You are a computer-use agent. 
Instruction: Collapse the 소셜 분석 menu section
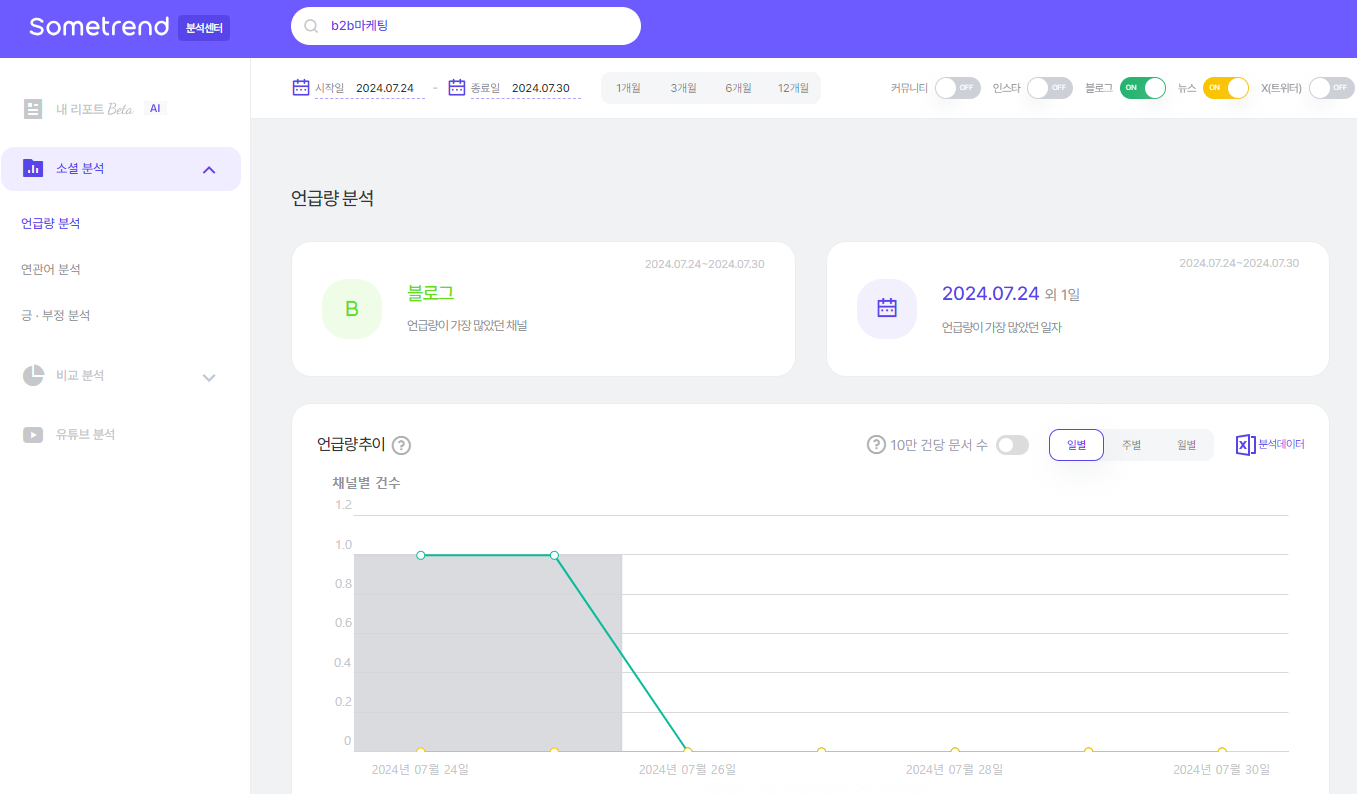pyautogui.click(x=209, y=170)
